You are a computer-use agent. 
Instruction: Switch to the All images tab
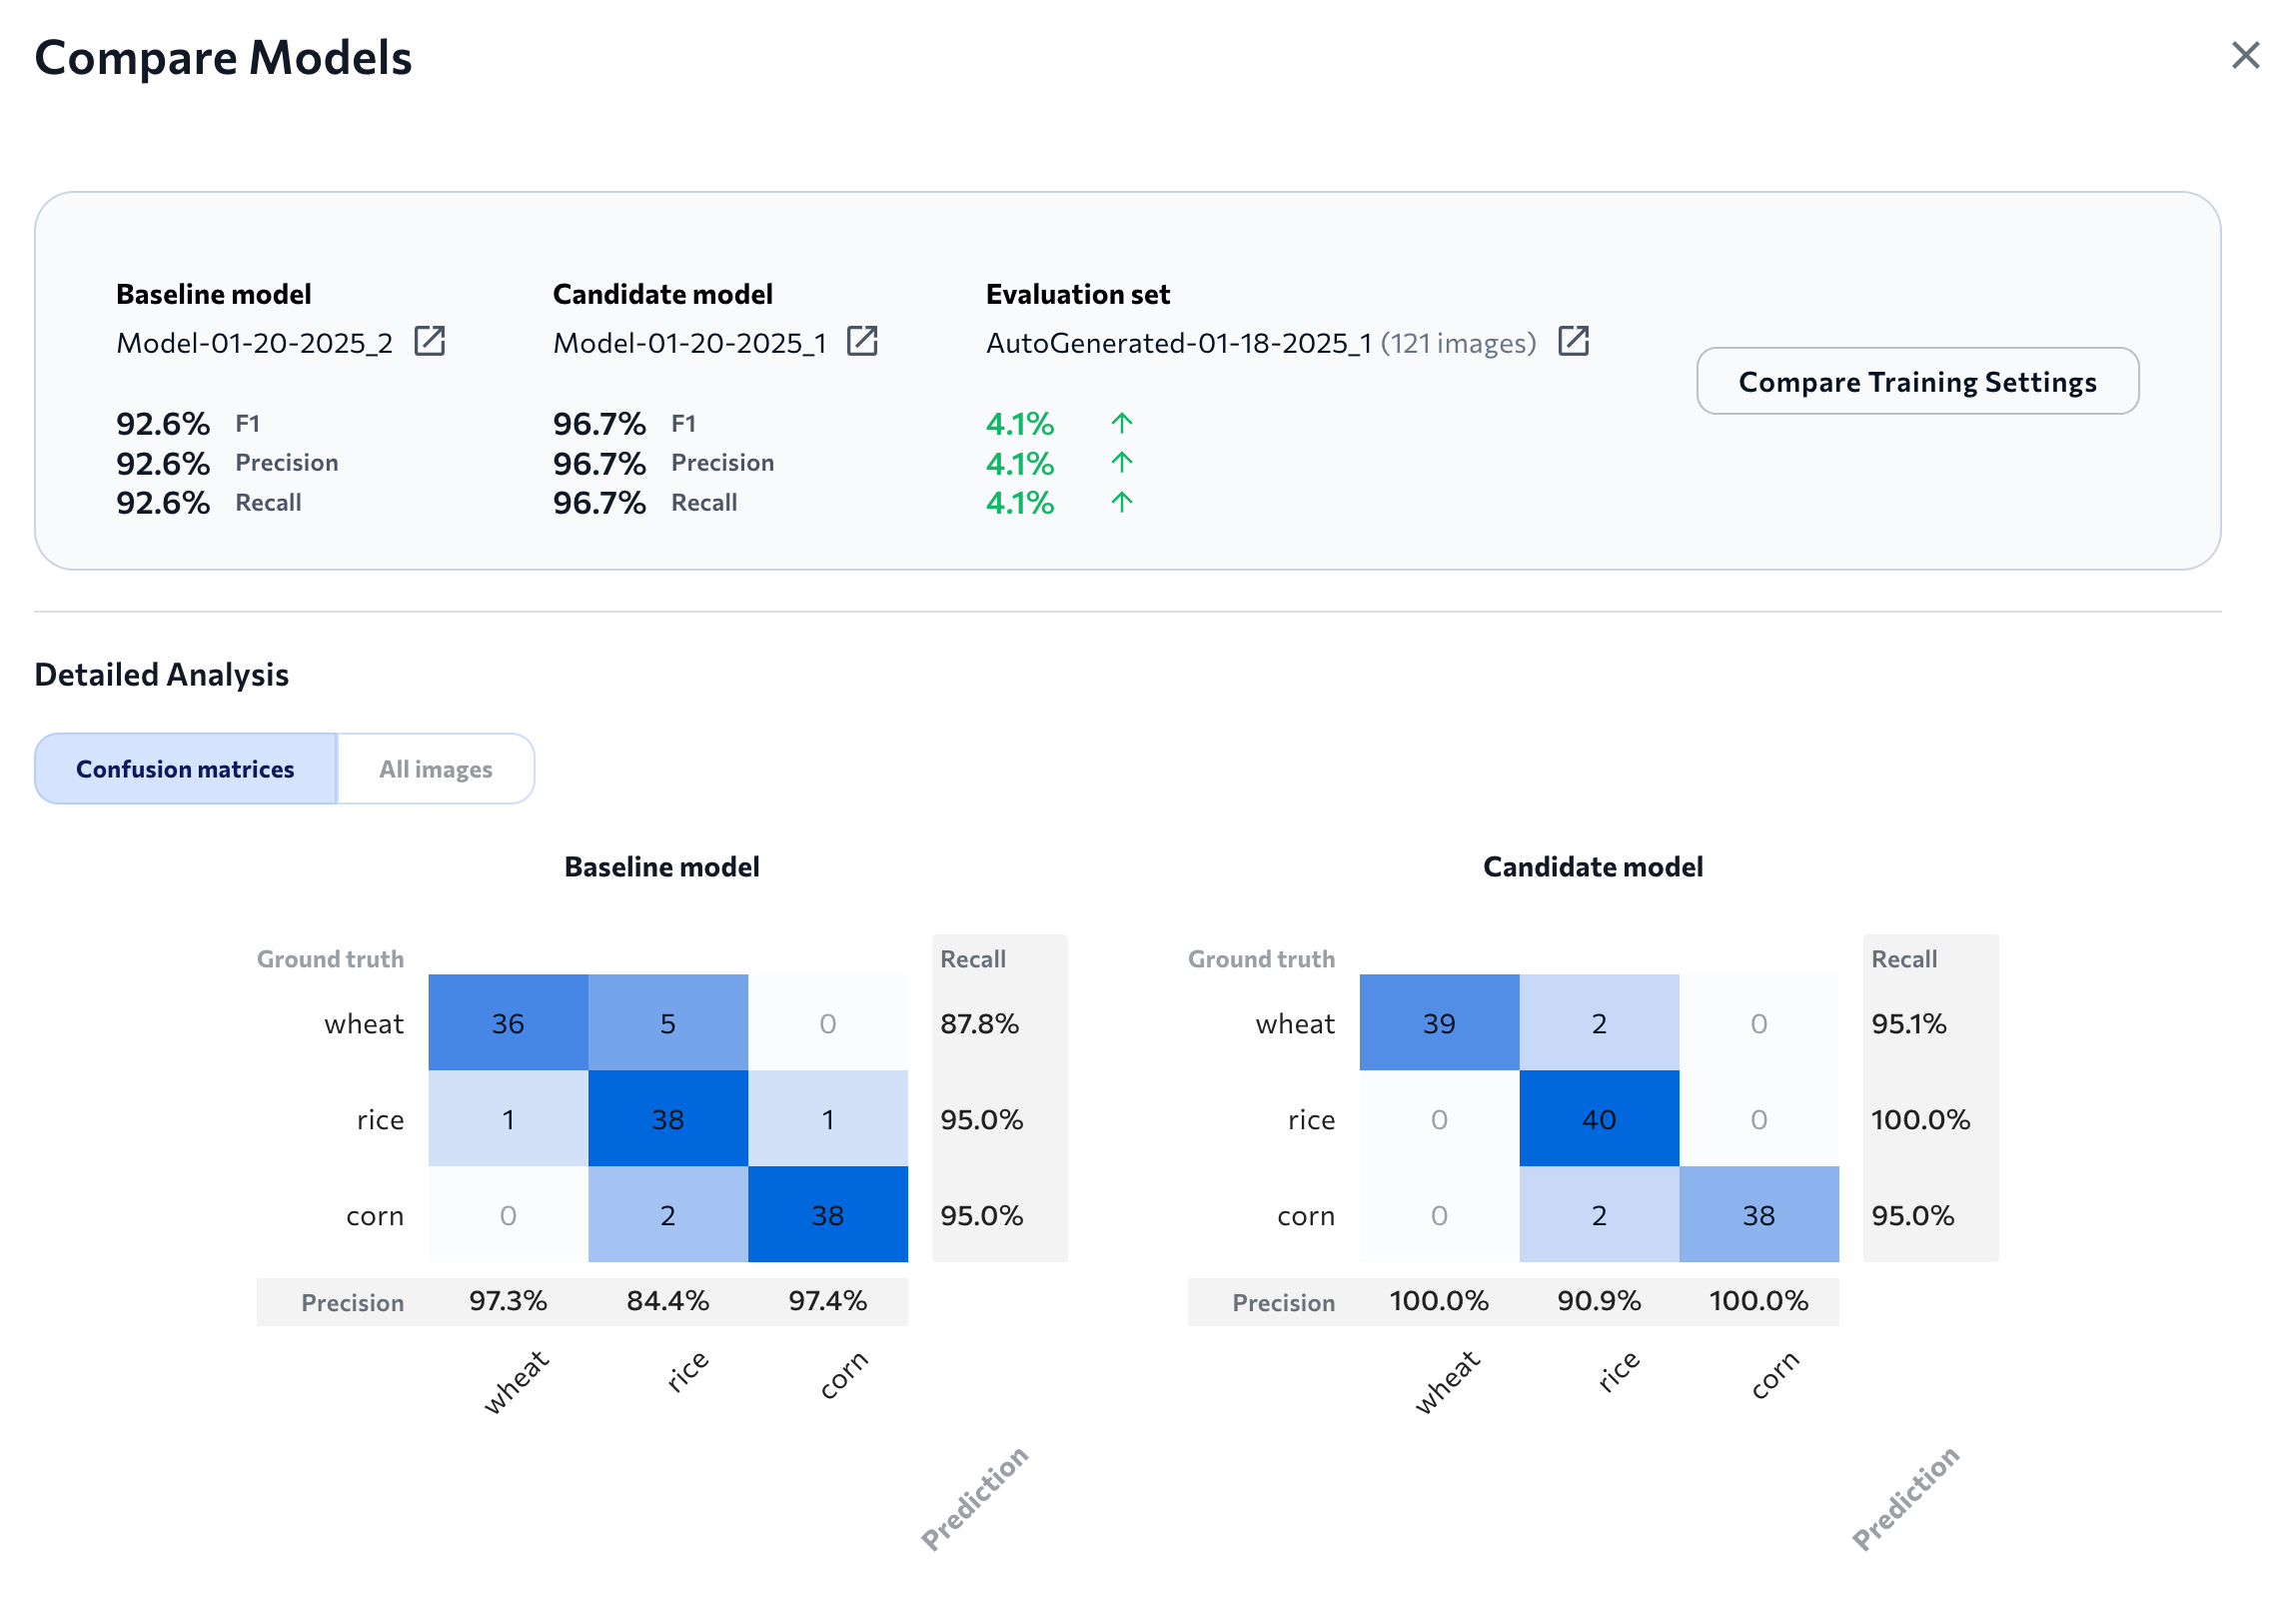pyautogui.click(x=436, y=769)
